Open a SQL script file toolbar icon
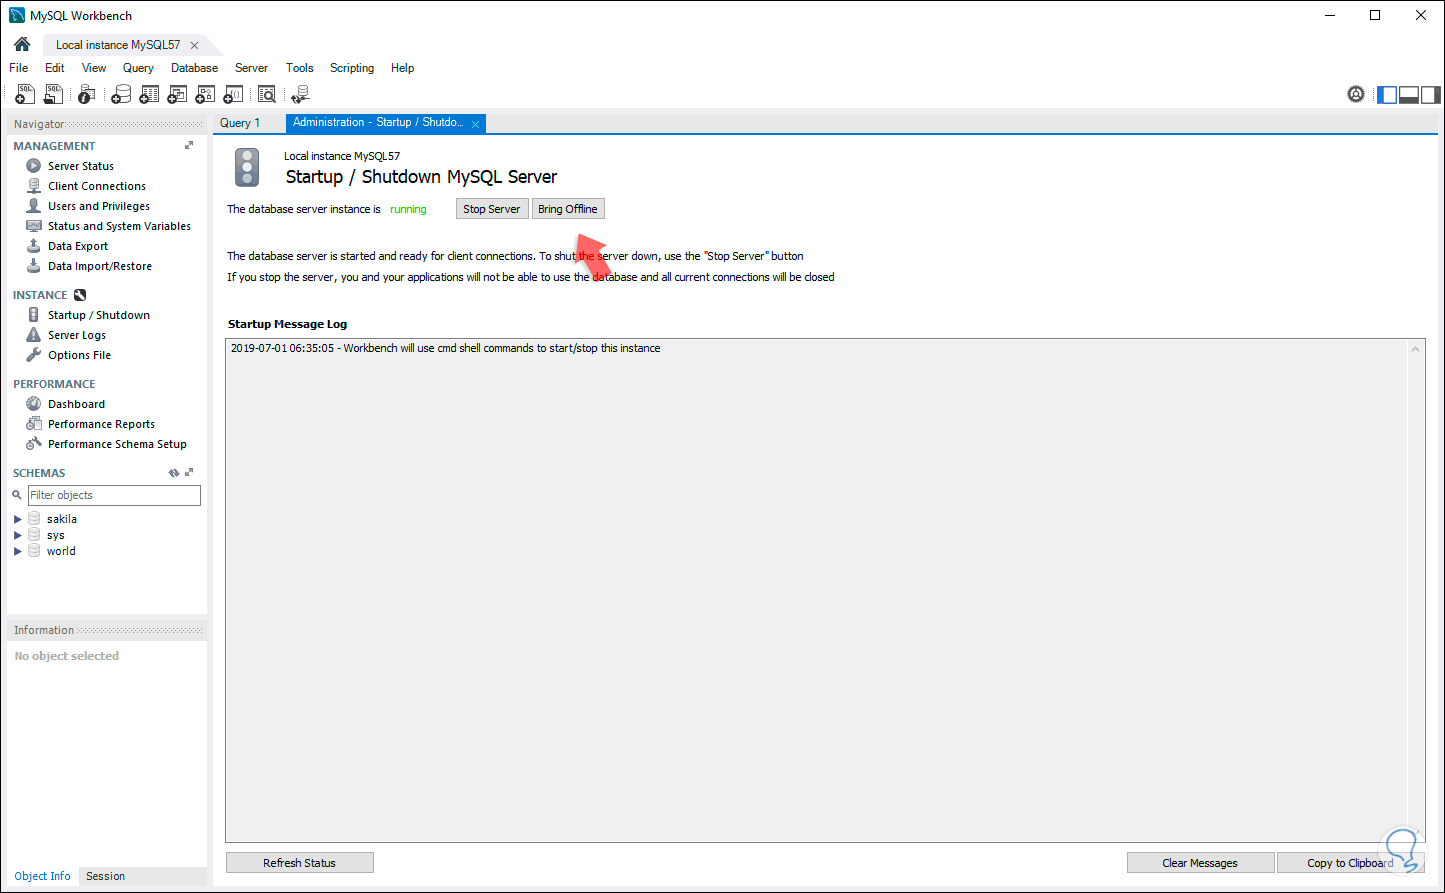The image size is (1445, 893). tap(53, 94)
